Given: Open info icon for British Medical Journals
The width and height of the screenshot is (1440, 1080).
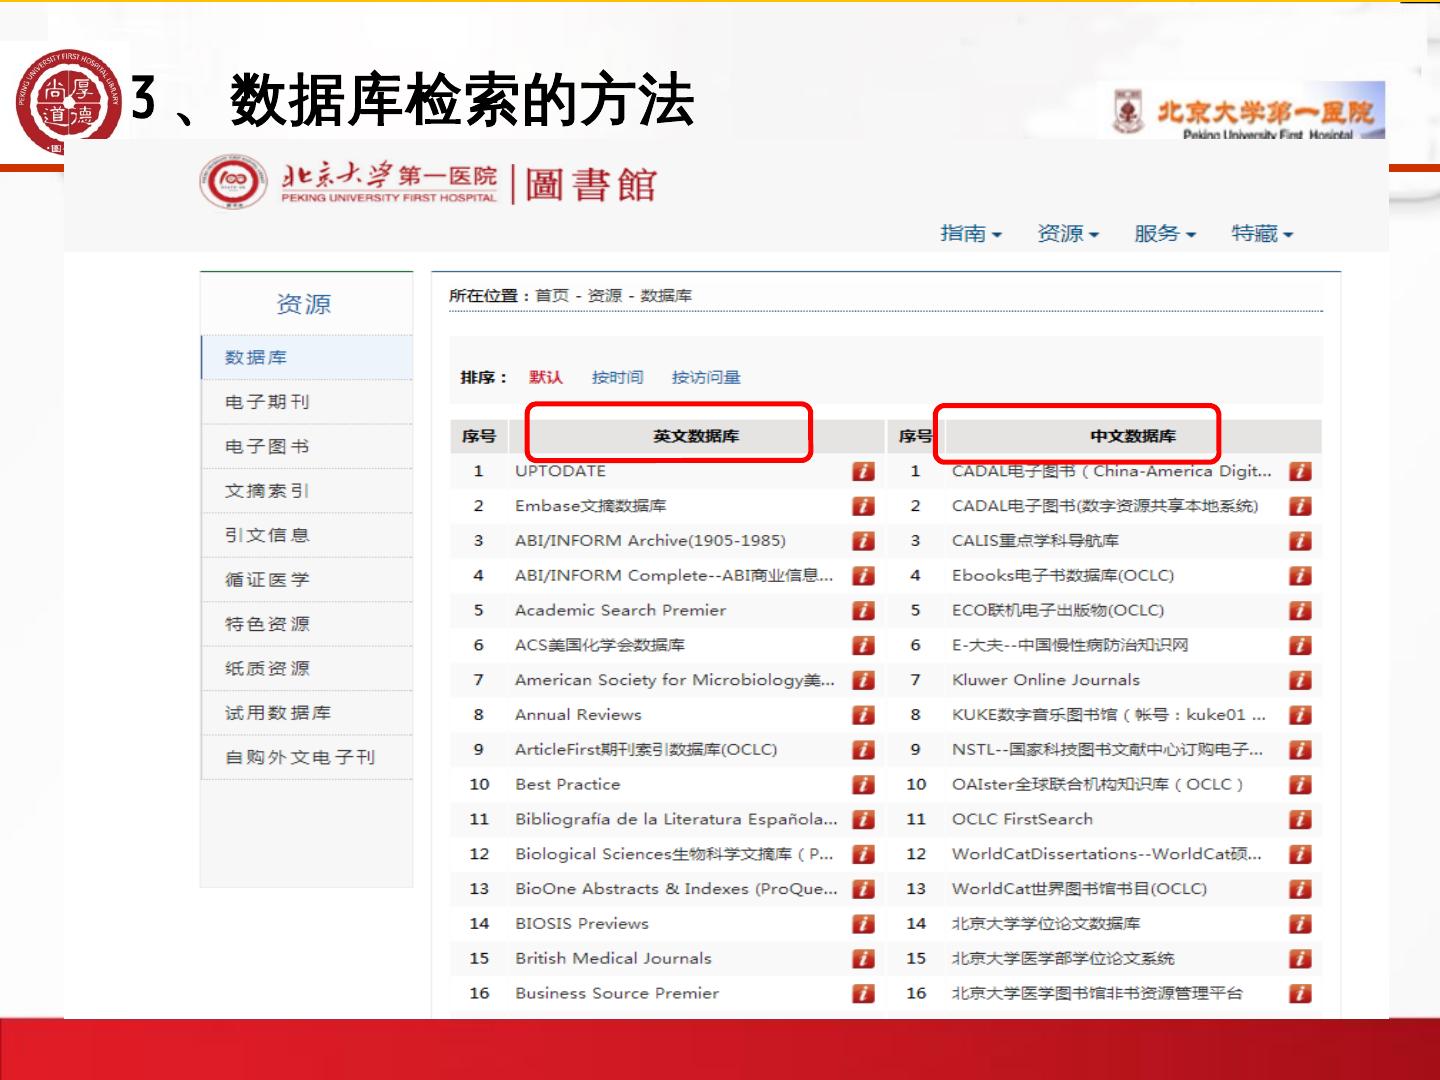Looking at the screenshot, I should (863, 959).
